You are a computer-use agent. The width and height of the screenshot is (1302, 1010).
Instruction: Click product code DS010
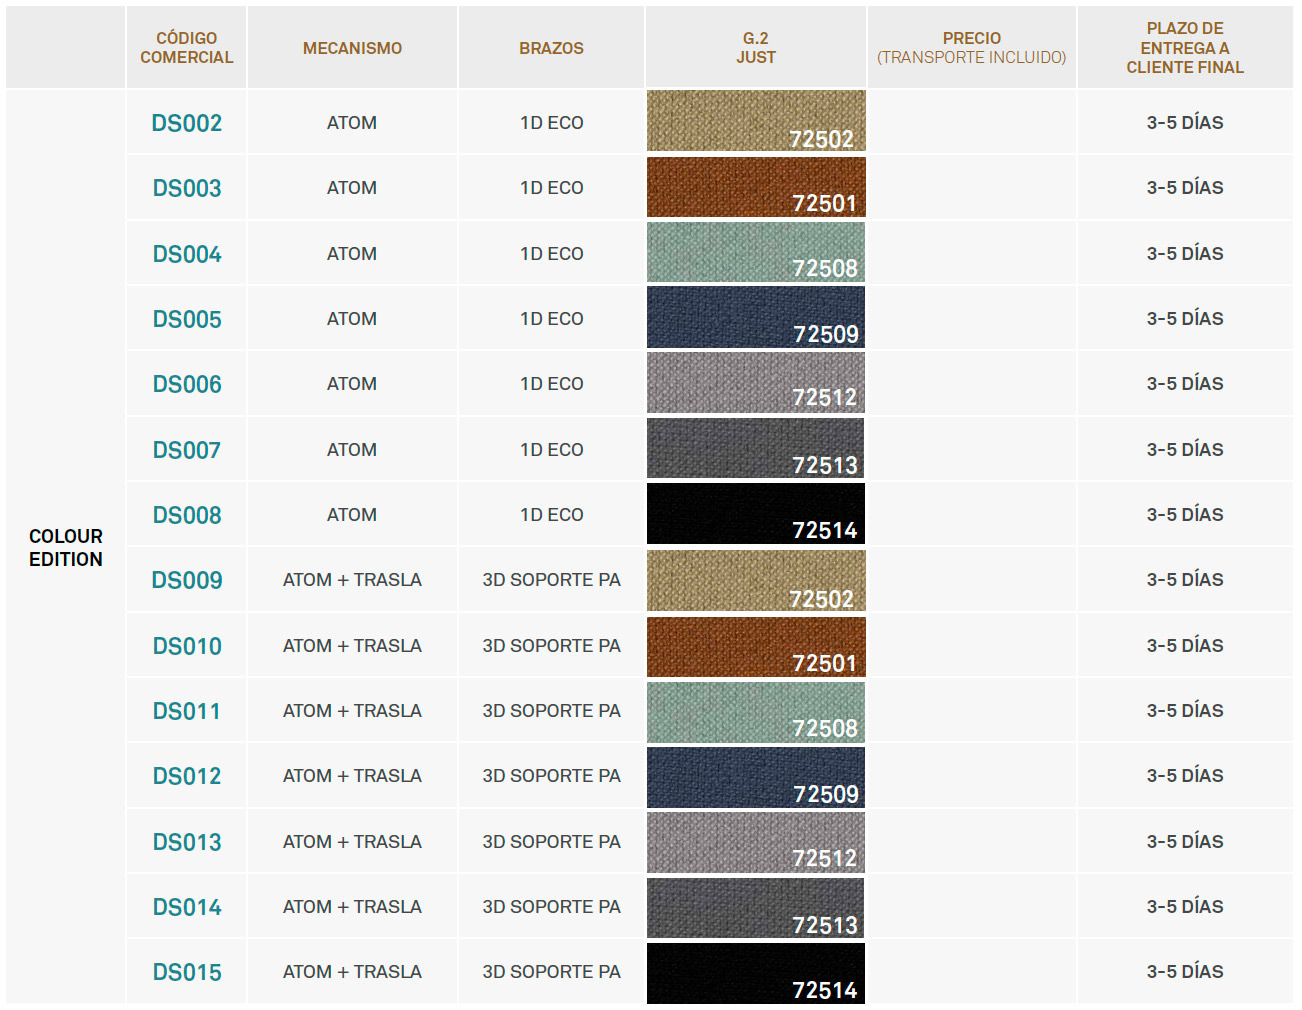[187, 646]
